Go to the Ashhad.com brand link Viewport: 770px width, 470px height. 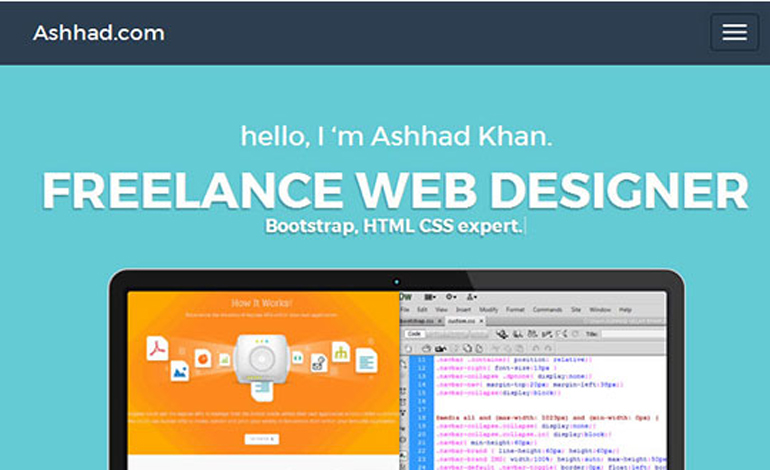click(99, 33)
